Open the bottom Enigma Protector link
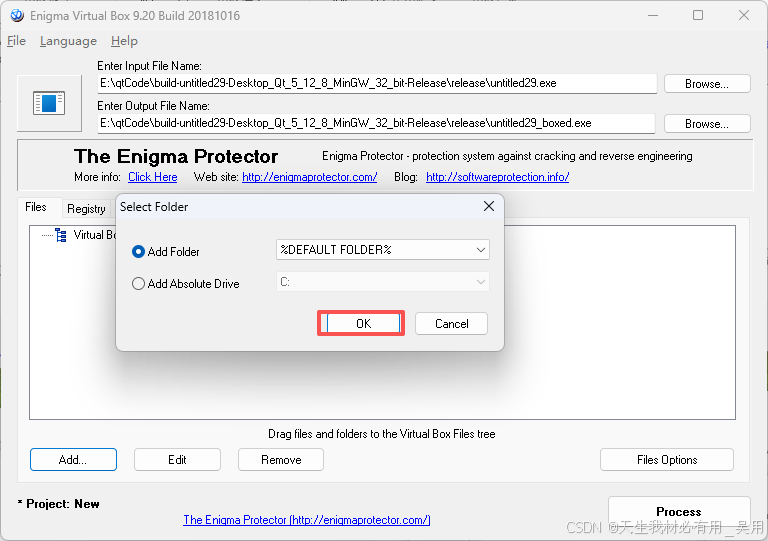768x541 pixels. pyautogui.click(x=307, y=520)
